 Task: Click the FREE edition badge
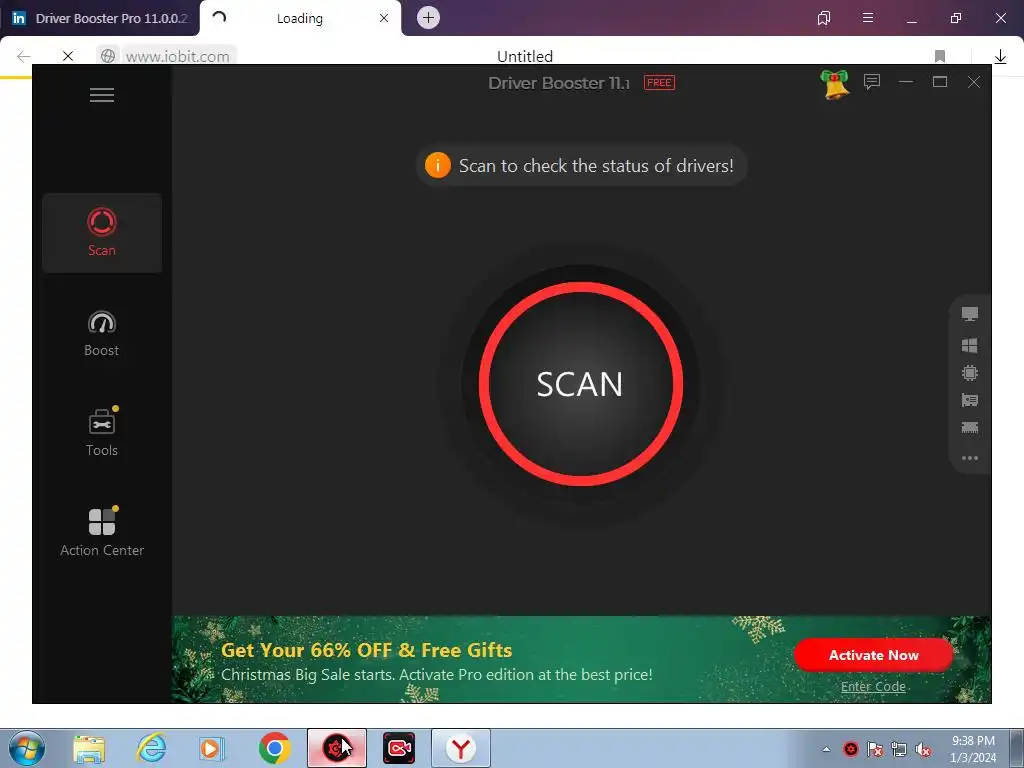click(x=659, y=83)
